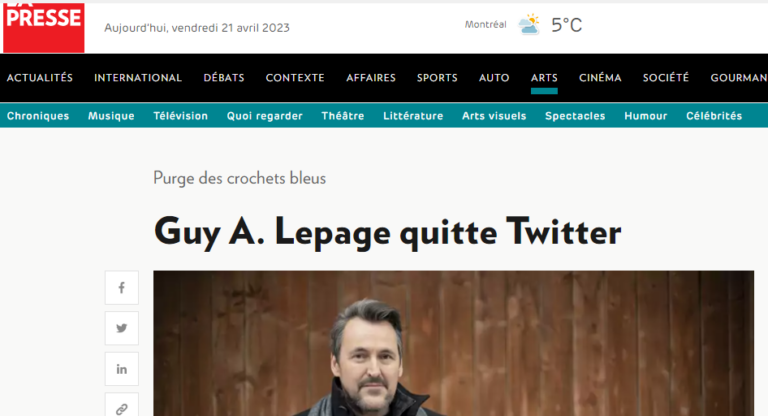Click the 5°C temperature reading
Image resolution: width=768 pixels, height=416 pixels.
tap(567, 25)
